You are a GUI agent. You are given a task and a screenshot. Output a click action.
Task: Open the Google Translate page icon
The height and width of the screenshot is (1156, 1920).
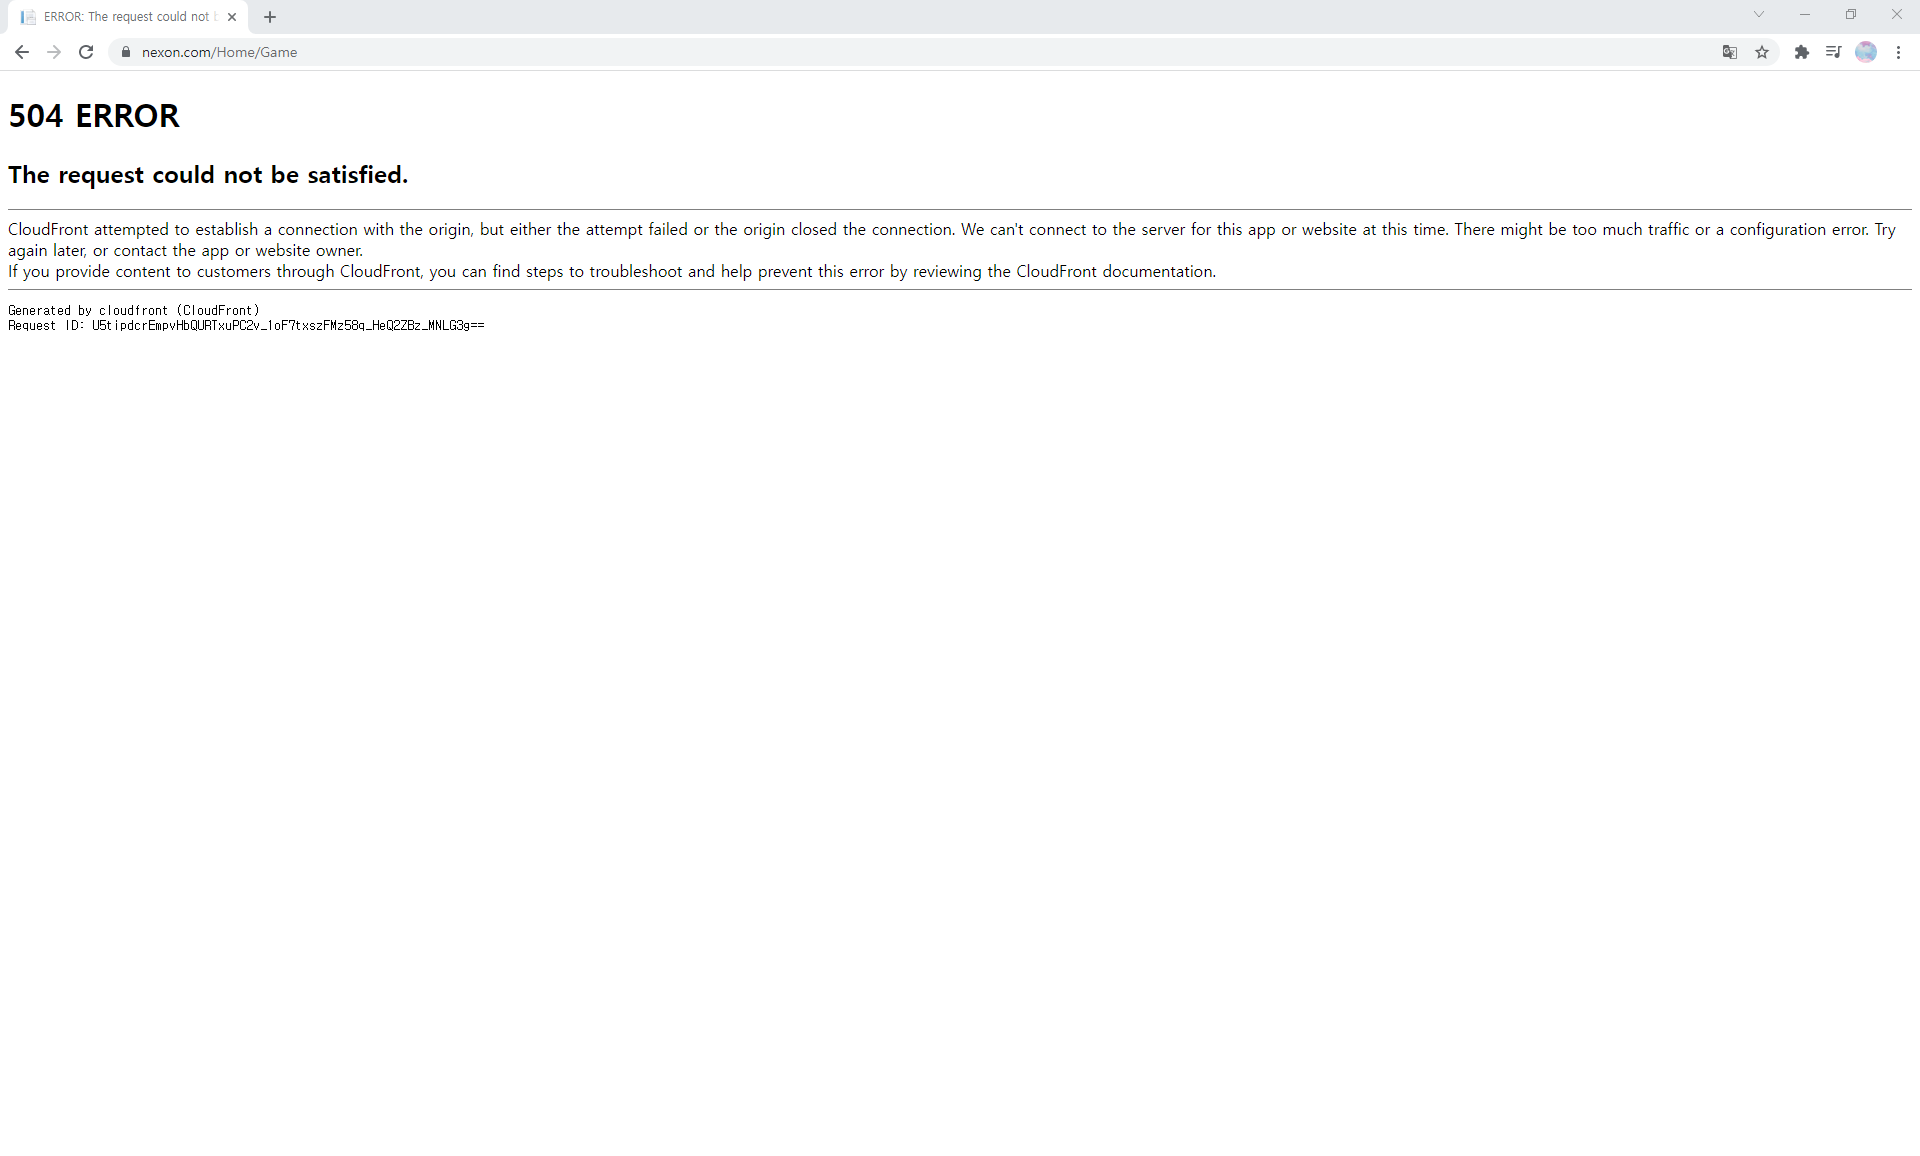1730,52
